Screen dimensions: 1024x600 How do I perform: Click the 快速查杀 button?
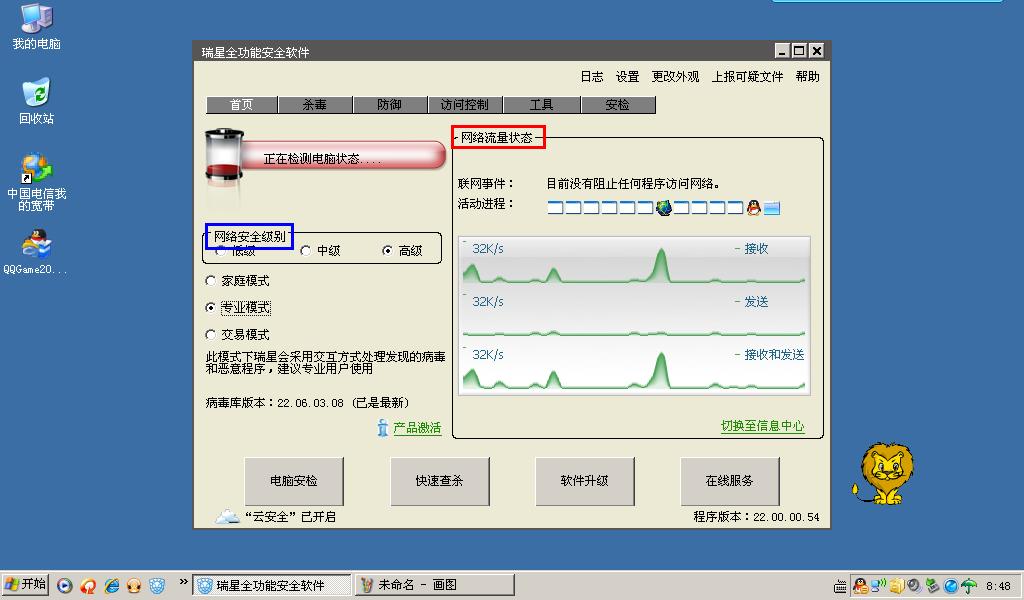pos(440,481)
